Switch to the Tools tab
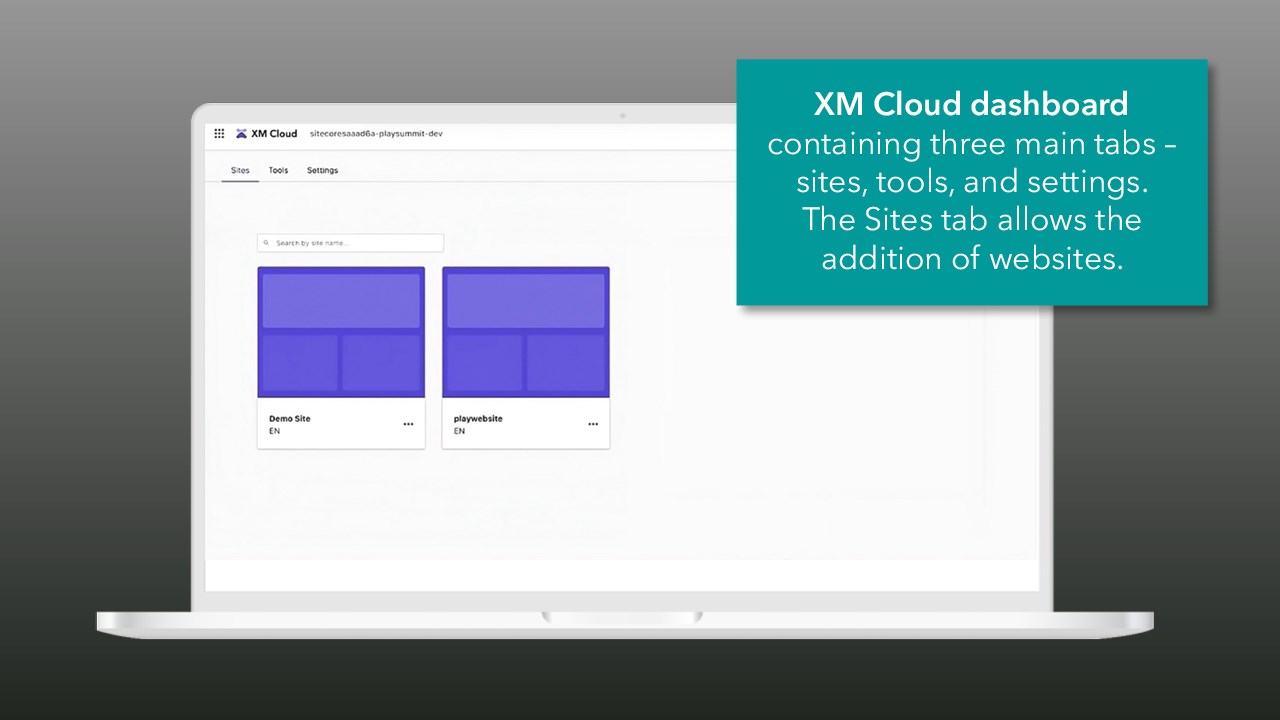The image size is (1280, 720). (278, 170)
